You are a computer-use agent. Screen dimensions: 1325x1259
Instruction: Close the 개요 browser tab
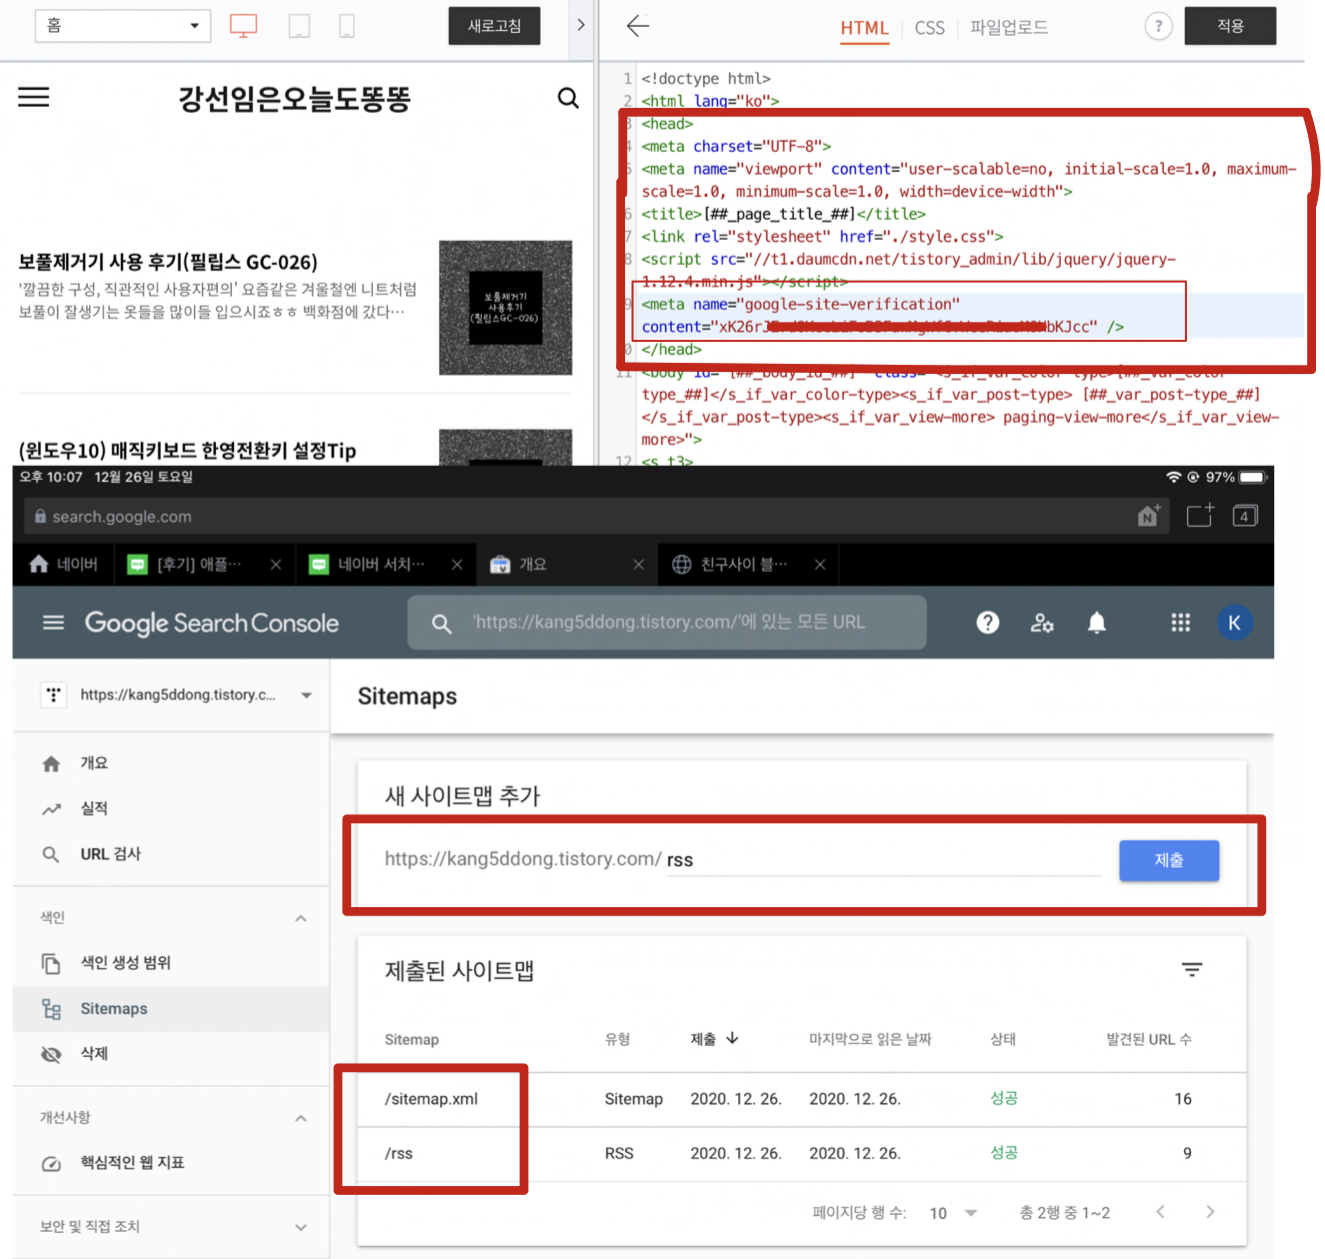(638, 565)
